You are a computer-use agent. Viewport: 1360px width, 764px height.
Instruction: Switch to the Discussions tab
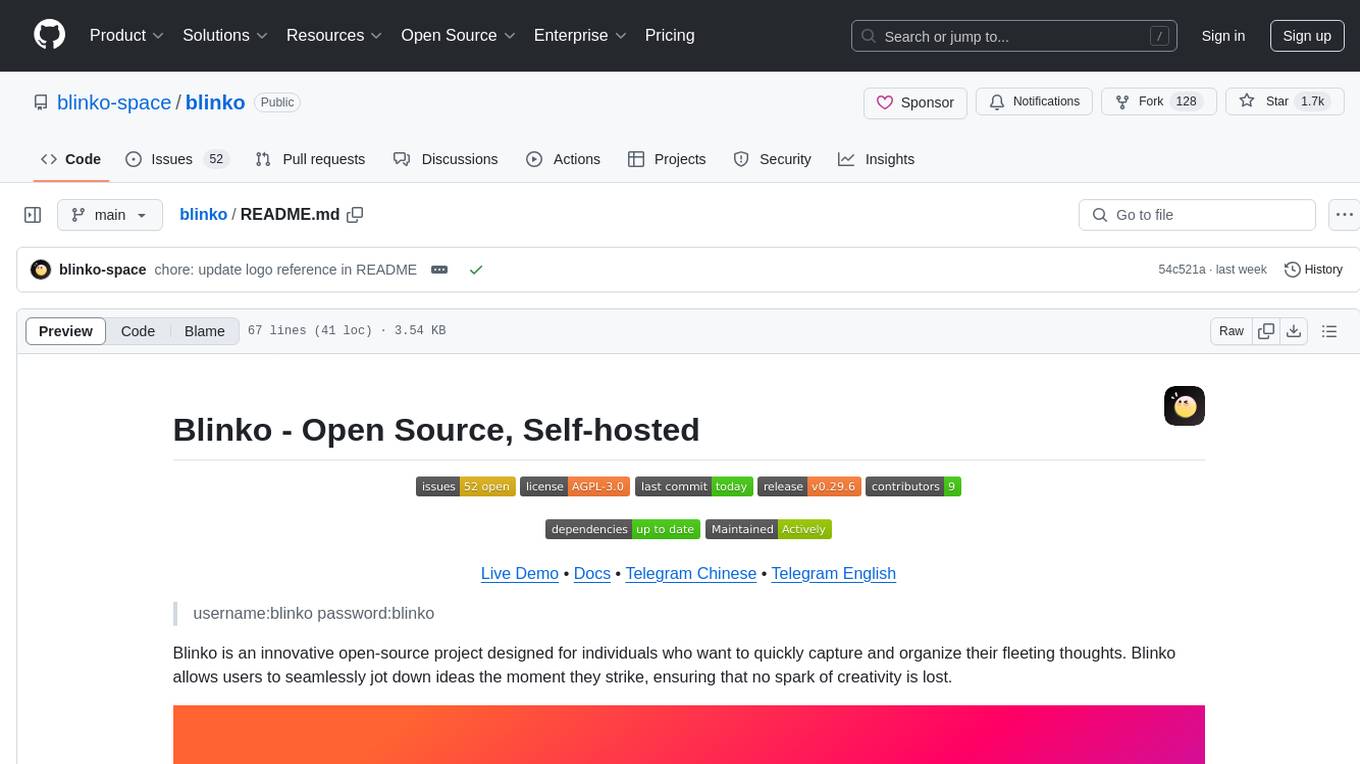(446, 159)
